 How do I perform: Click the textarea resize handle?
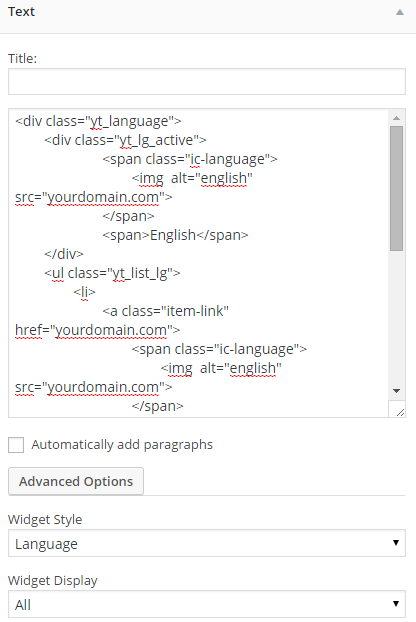[400, 412]
